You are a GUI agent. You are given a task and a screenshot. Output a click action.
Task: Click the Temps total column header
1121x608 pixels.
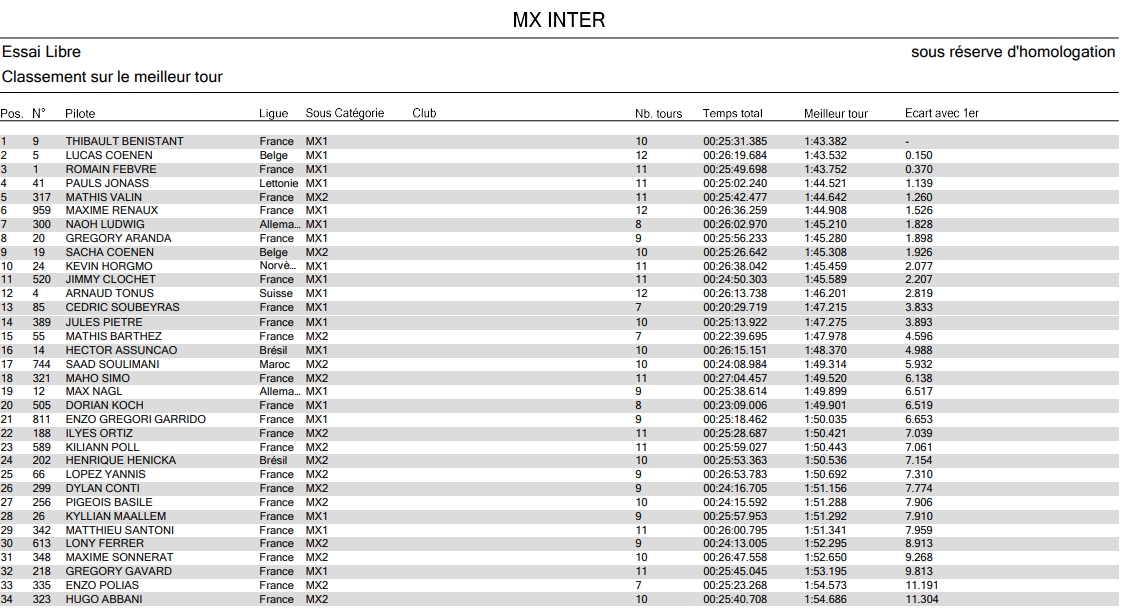[x=732, y=114]
